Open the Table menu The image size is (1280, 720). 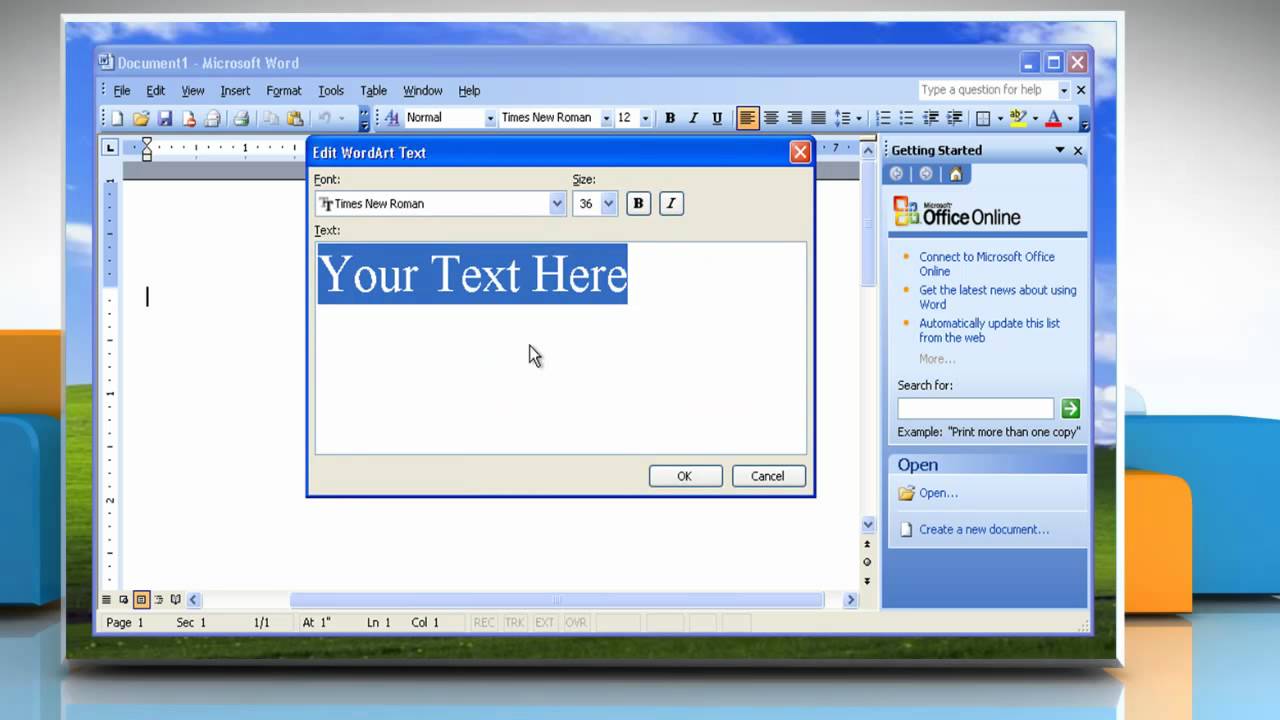pos(373,90)
